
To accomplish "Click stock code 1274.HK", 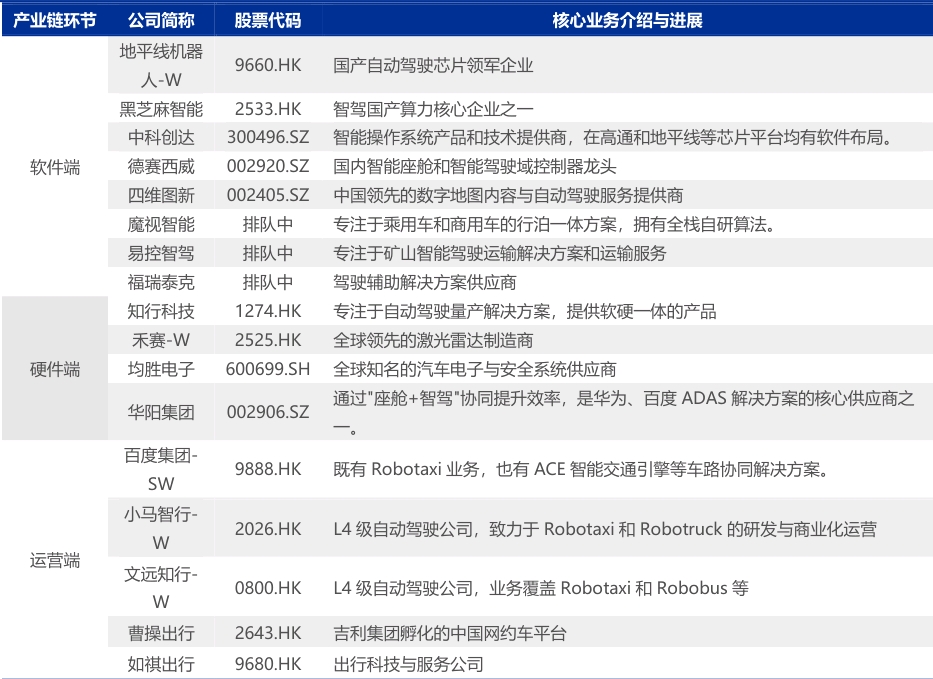I will click(x=268, y=311).
